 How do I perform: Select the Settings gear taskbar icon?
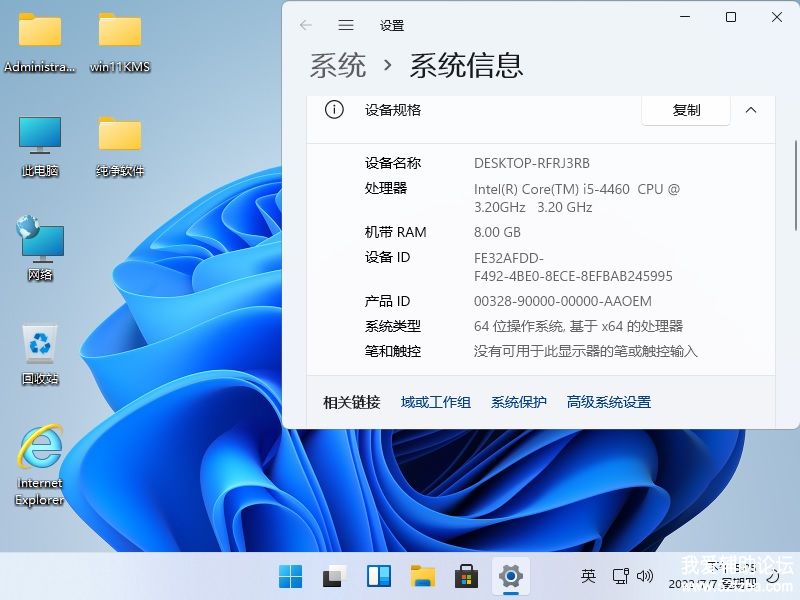pyautogui.click(x=511, y=577)
